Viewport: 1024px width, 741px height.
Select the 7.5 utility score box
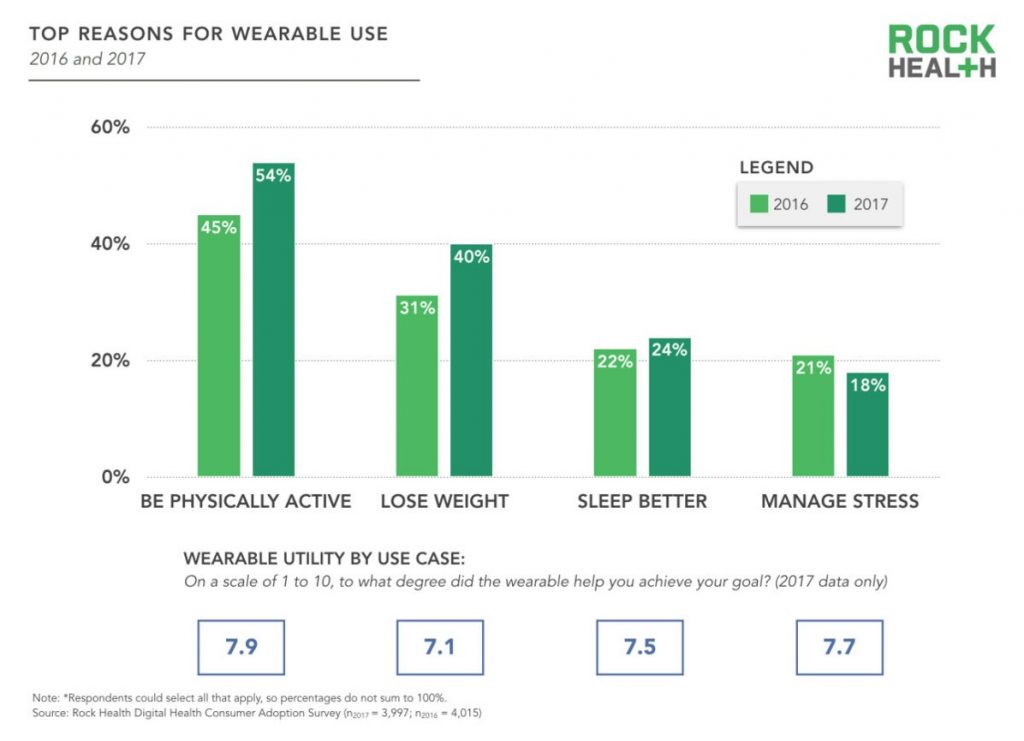639,647
